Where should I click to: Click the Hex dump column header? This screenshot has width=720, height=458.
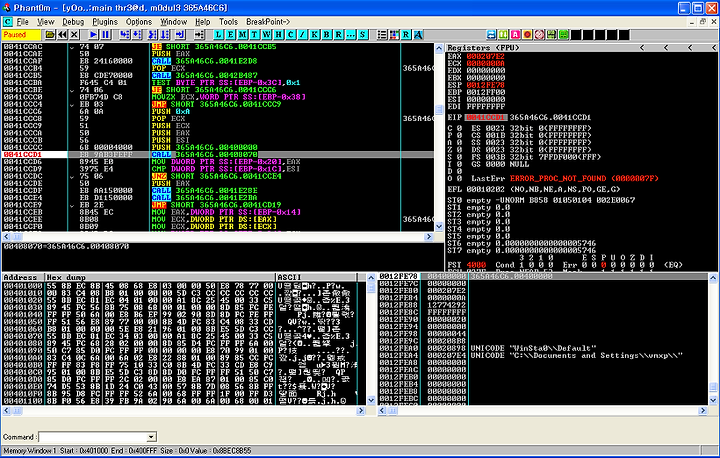[x=160, y=277]
